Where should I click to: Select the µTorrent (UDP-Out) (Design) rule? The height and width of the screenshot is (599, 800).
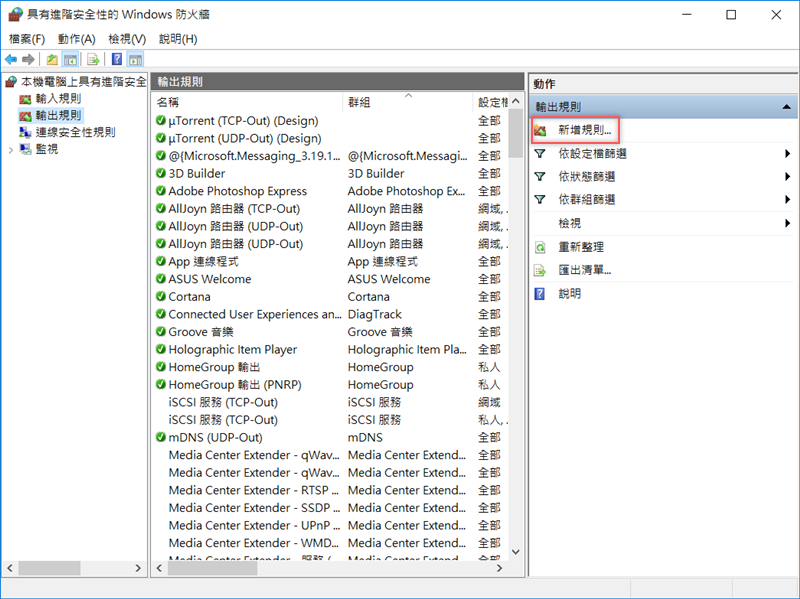(245, 138)
